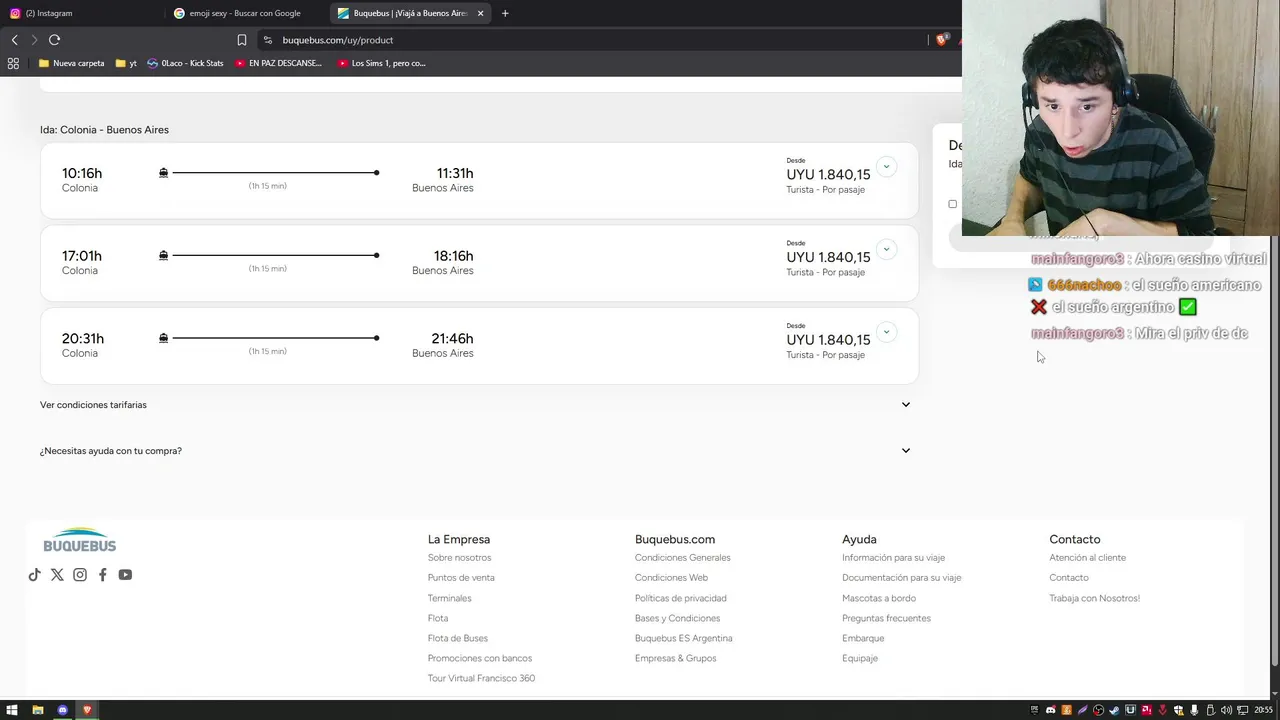
Task: Open Tour Virtual Francisco 360 link
Action: click(x=481, y=678)
